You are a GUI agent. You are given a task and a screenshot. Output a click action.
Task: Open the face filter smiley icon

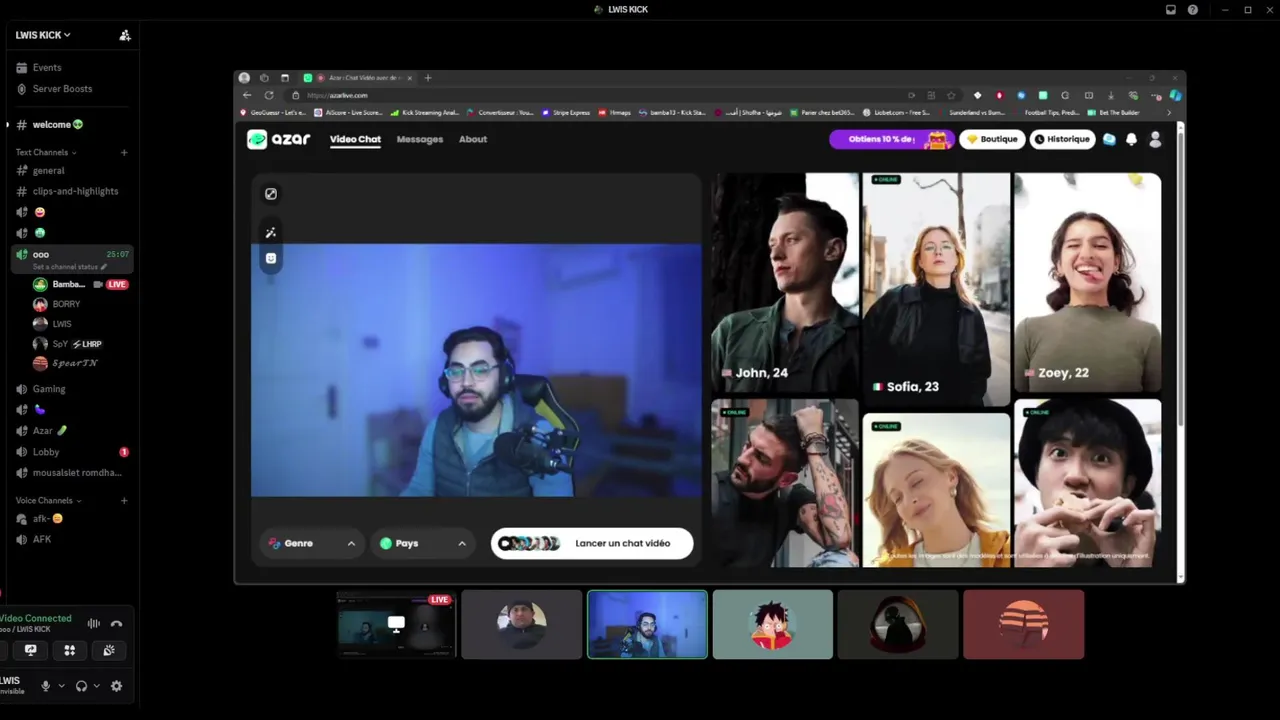pos(271,258)
